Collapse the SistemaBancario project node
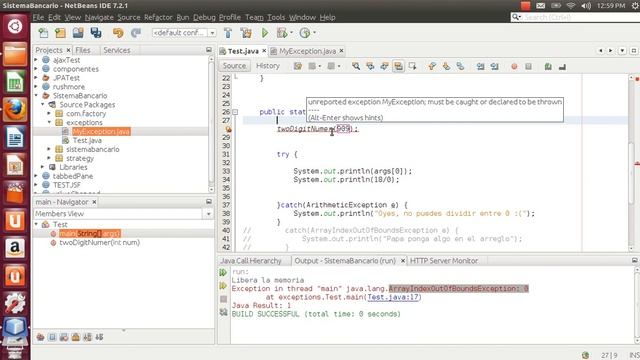 (36, 96)
